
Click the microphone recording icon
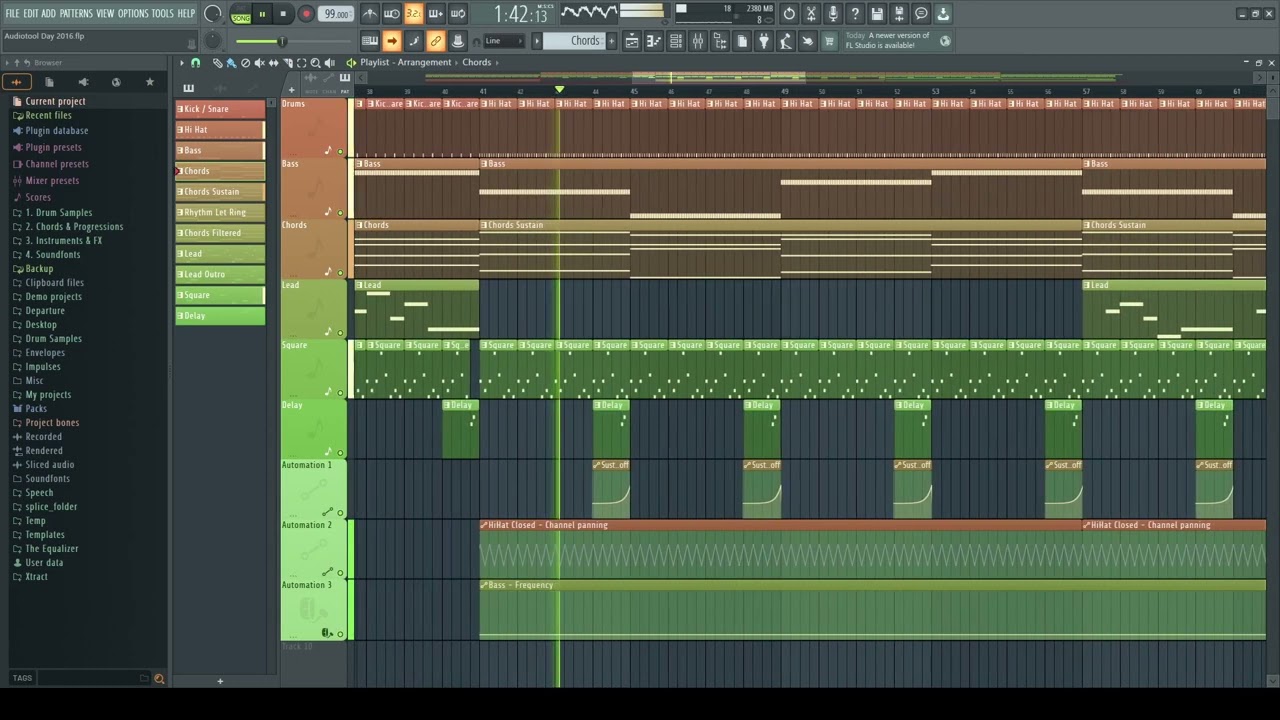coord(833,14)
